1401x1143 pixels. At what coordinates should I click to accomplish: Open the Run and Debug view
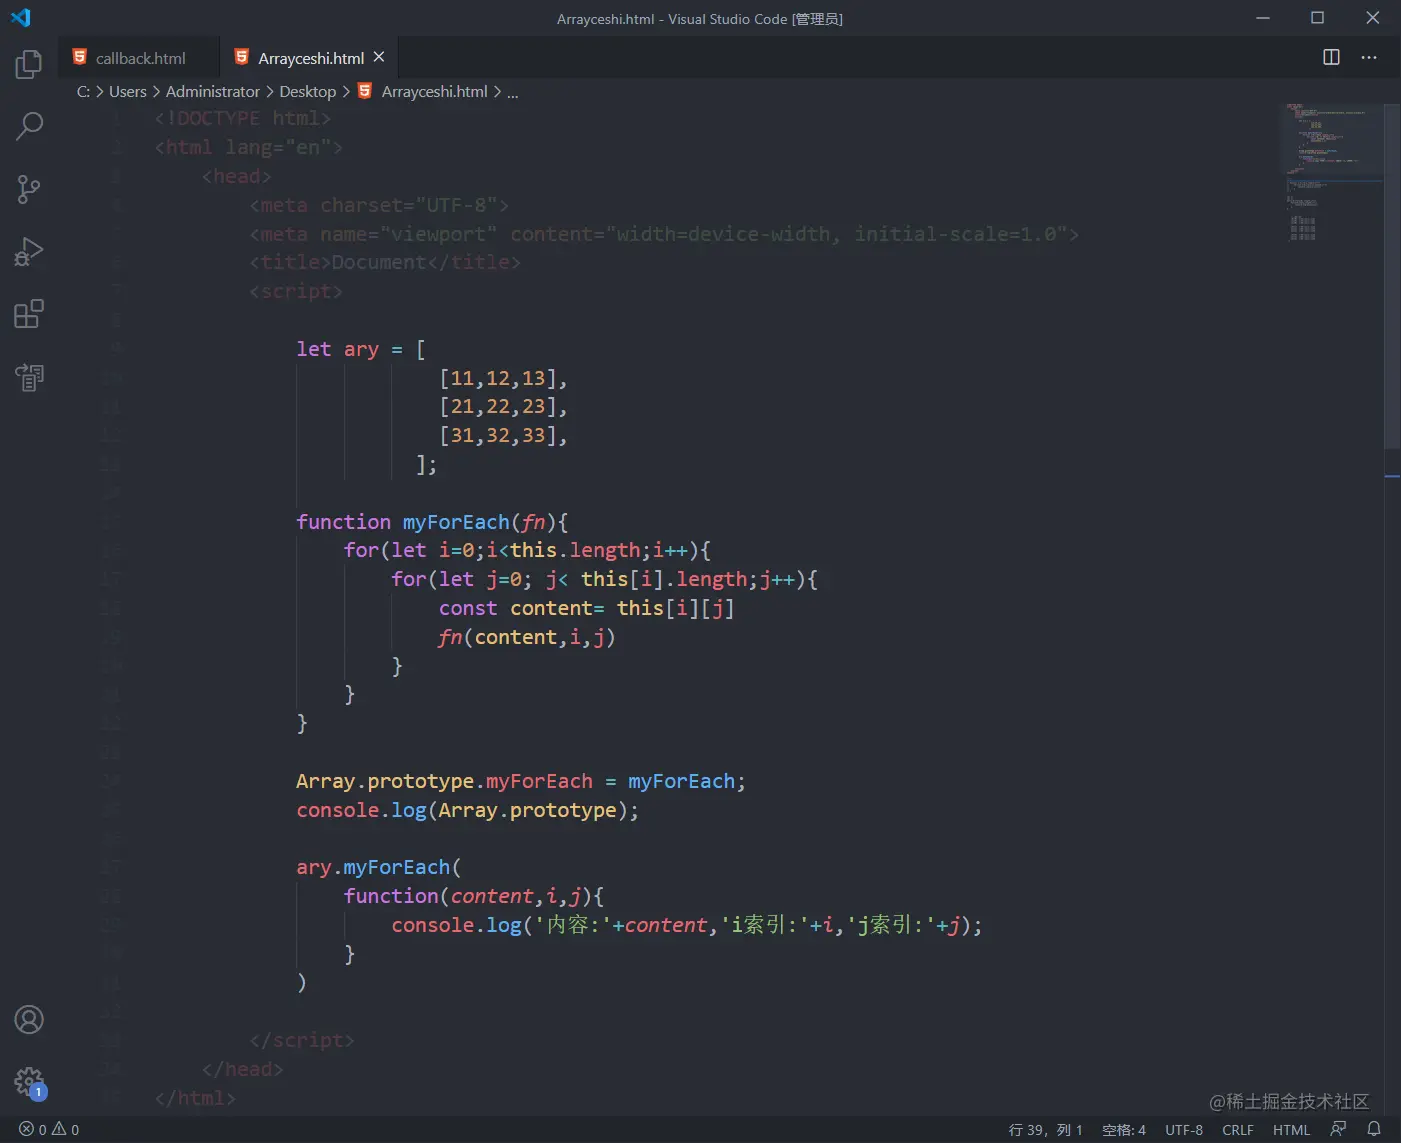28,251
